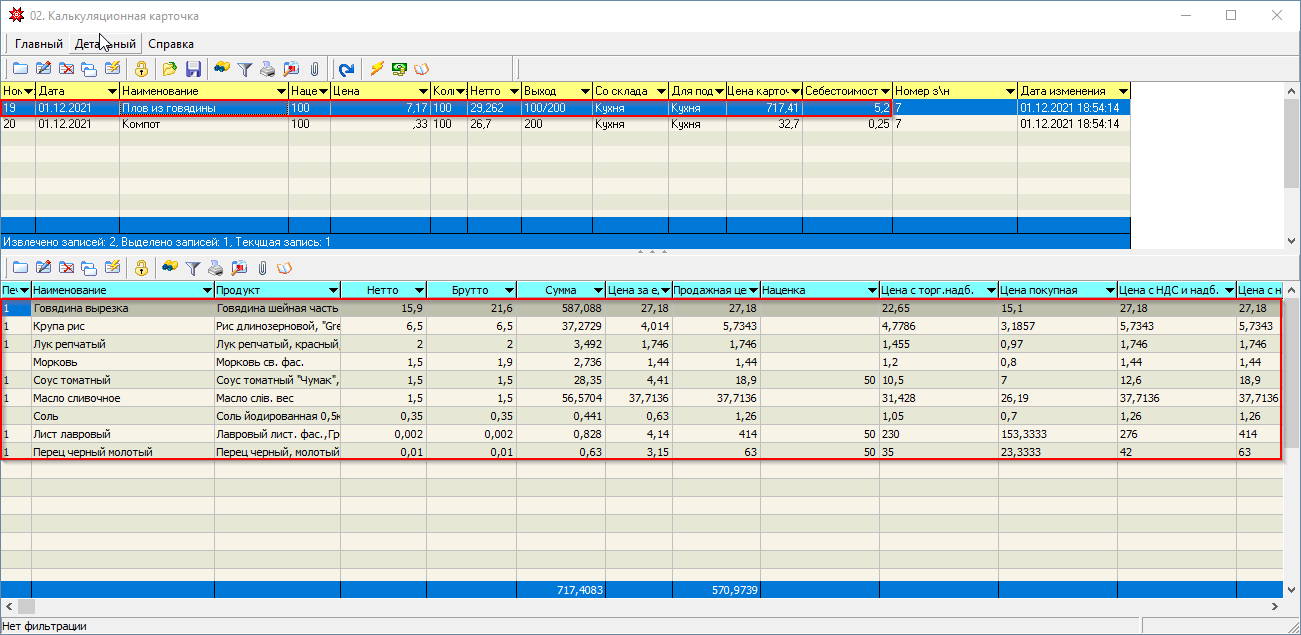
Task: Click the refresh arrow in the top toolbar
Action: (347, 69)
